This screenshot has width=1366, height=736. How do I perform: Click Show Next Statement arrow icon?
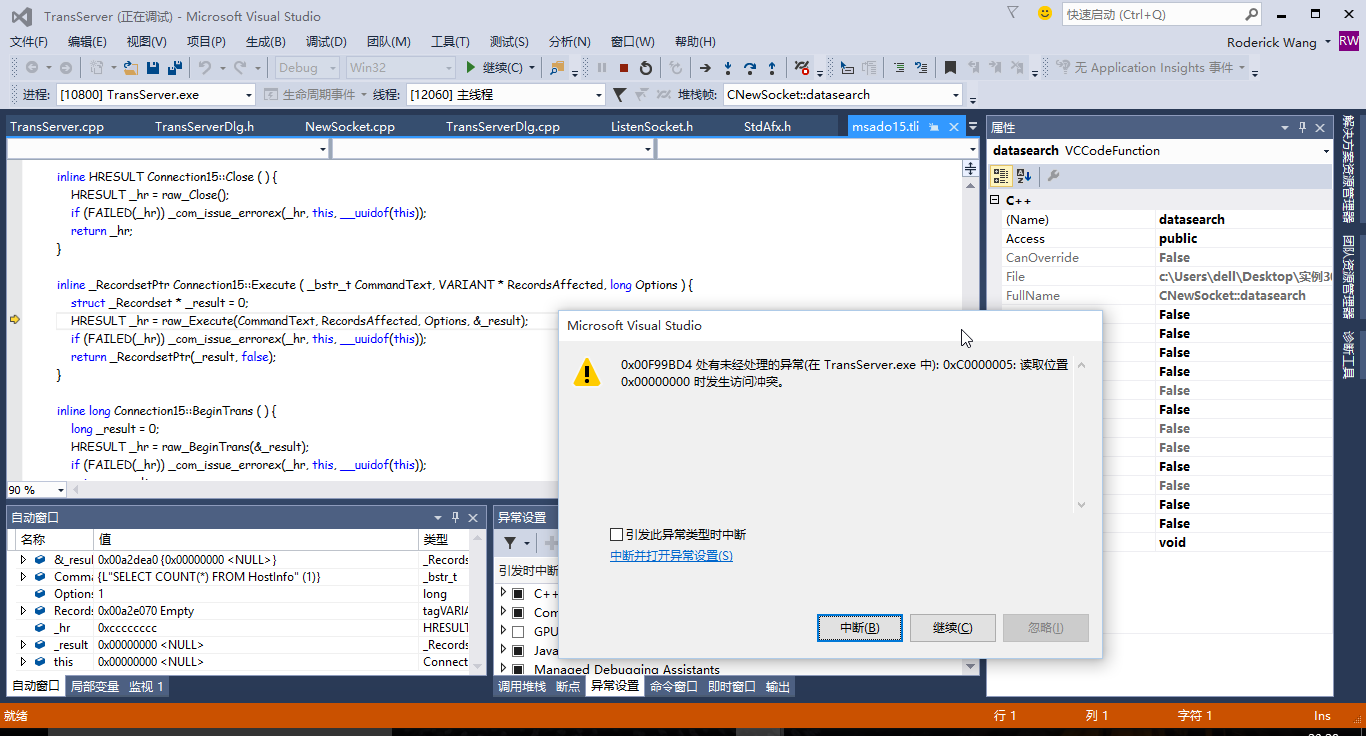tap(705, 68)
